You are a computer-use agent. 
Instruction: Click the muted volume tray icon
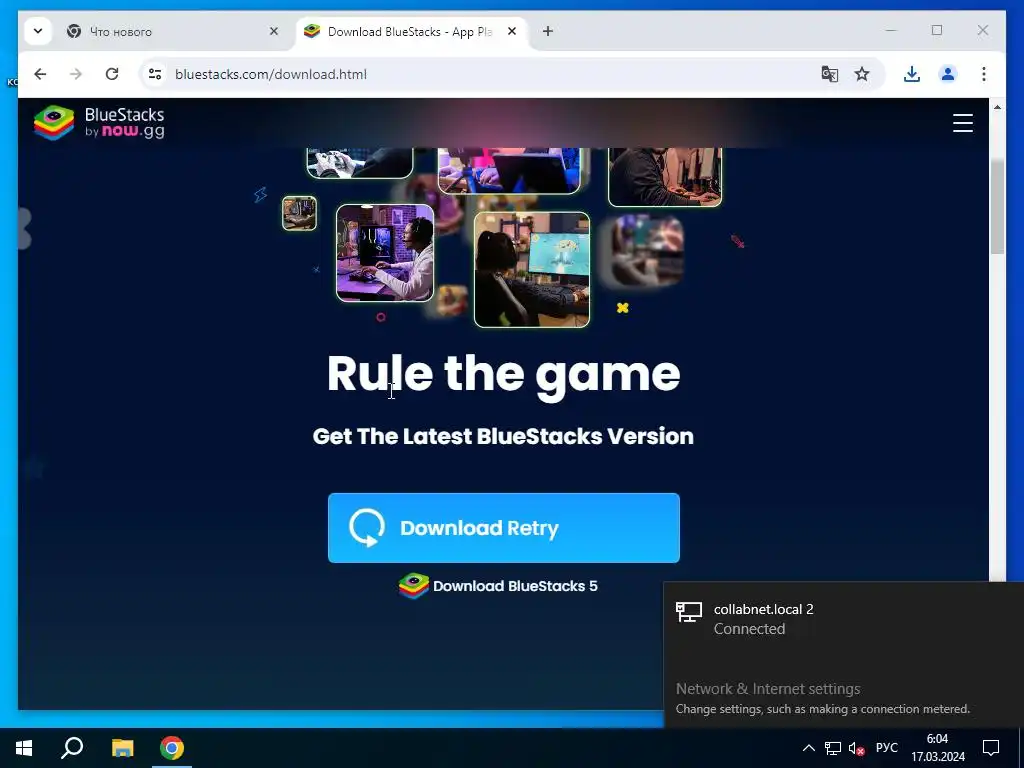tap(856, 748)
